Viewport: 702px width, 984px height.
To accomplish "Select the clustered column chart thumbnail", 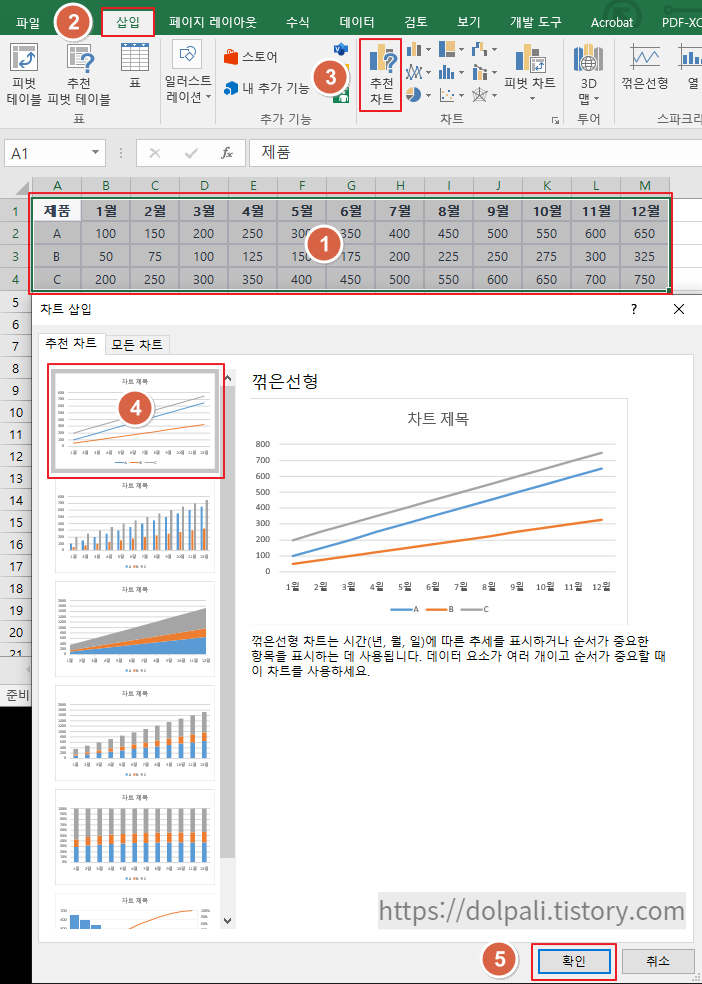I will point(135,526).
